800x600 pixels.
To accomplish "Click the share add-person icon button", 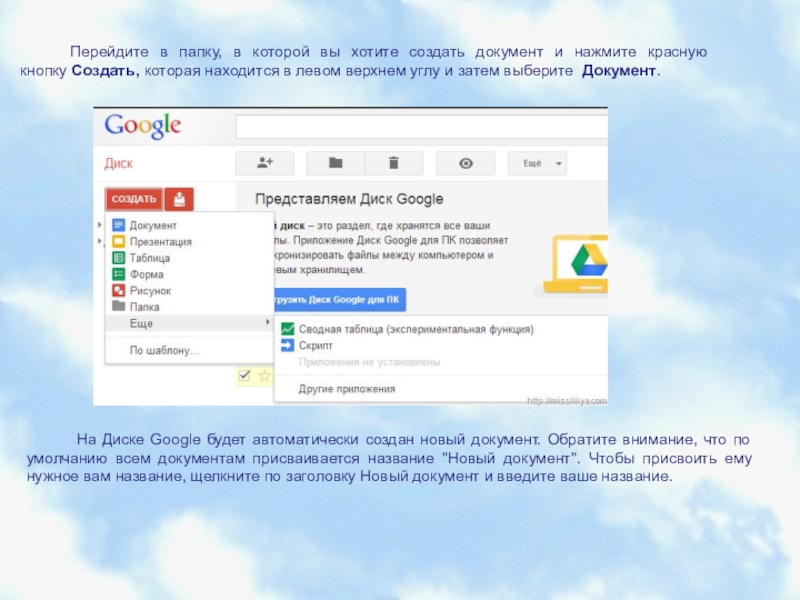I will 265,163.
